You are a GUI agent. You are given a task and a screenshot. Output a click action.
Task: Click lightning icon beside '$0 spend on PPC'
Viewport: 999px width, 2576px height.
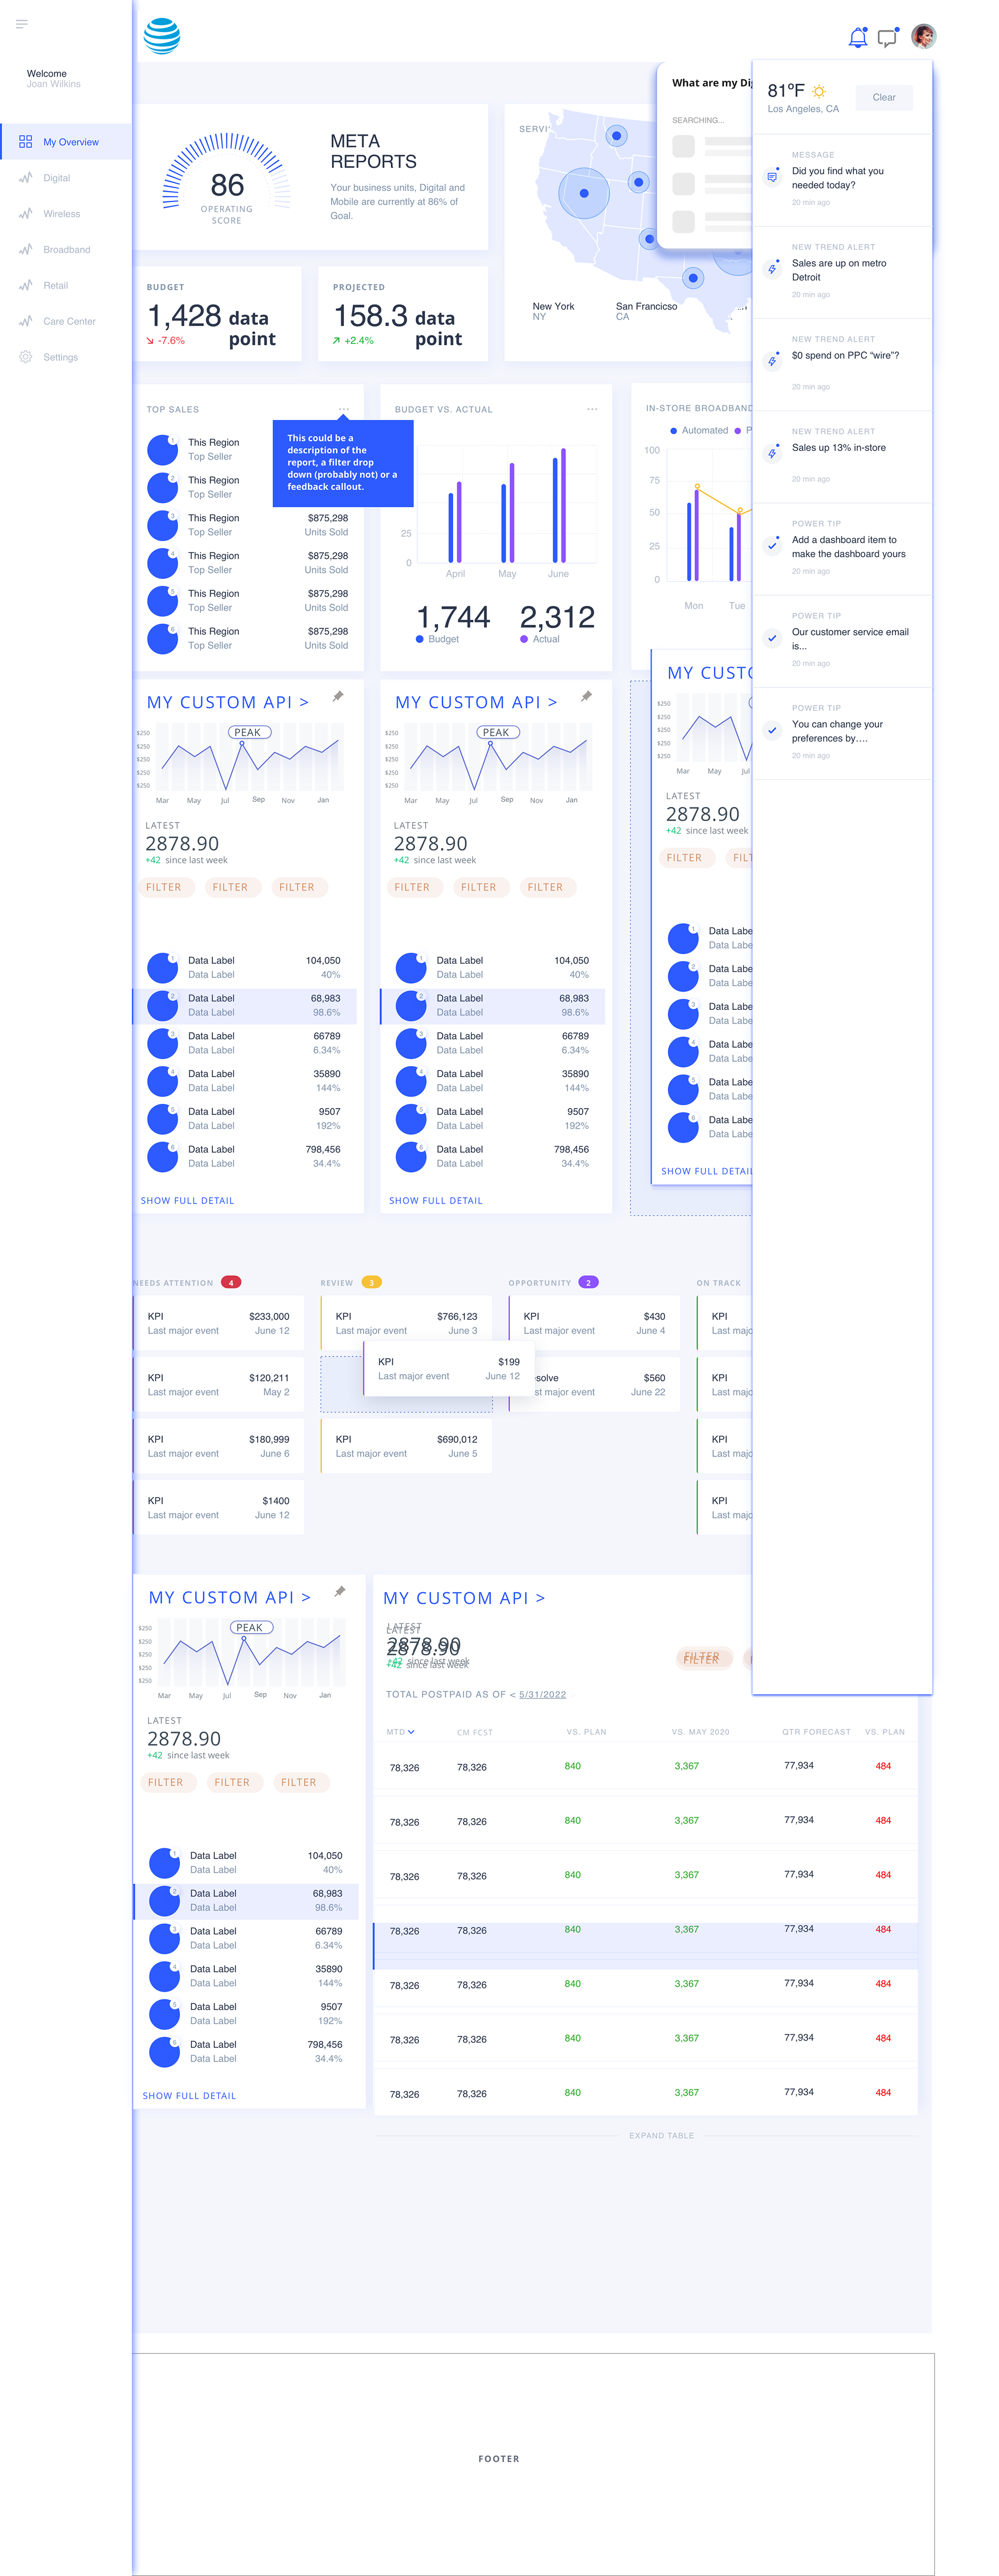coord(772,361)
